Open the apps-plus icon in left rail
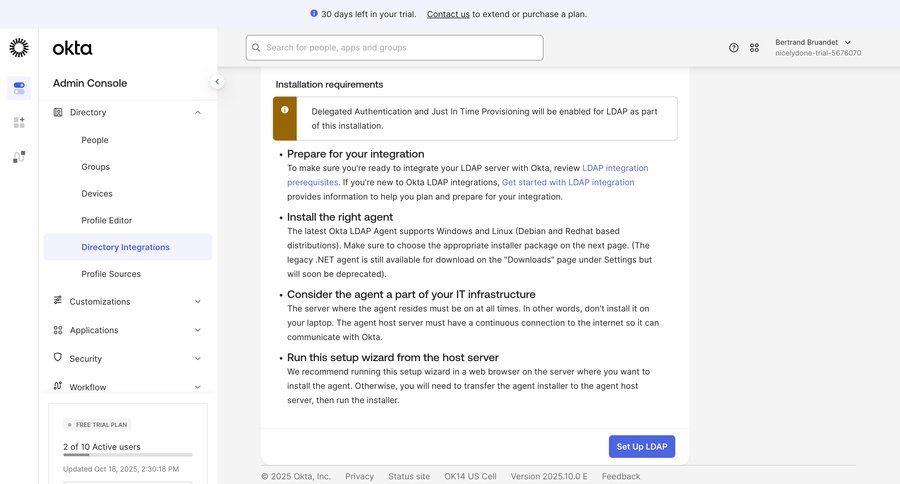 19,122
